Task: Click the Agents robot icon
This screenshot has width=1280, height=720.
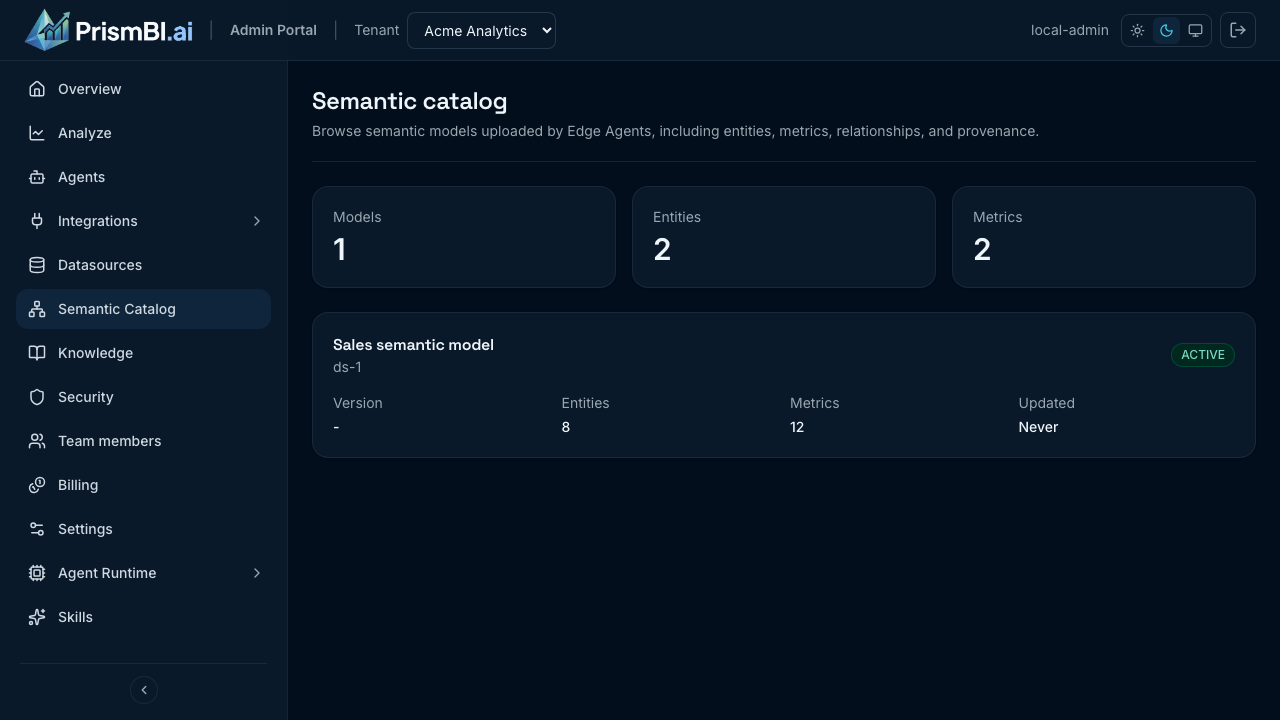Action: coord(37,177)
